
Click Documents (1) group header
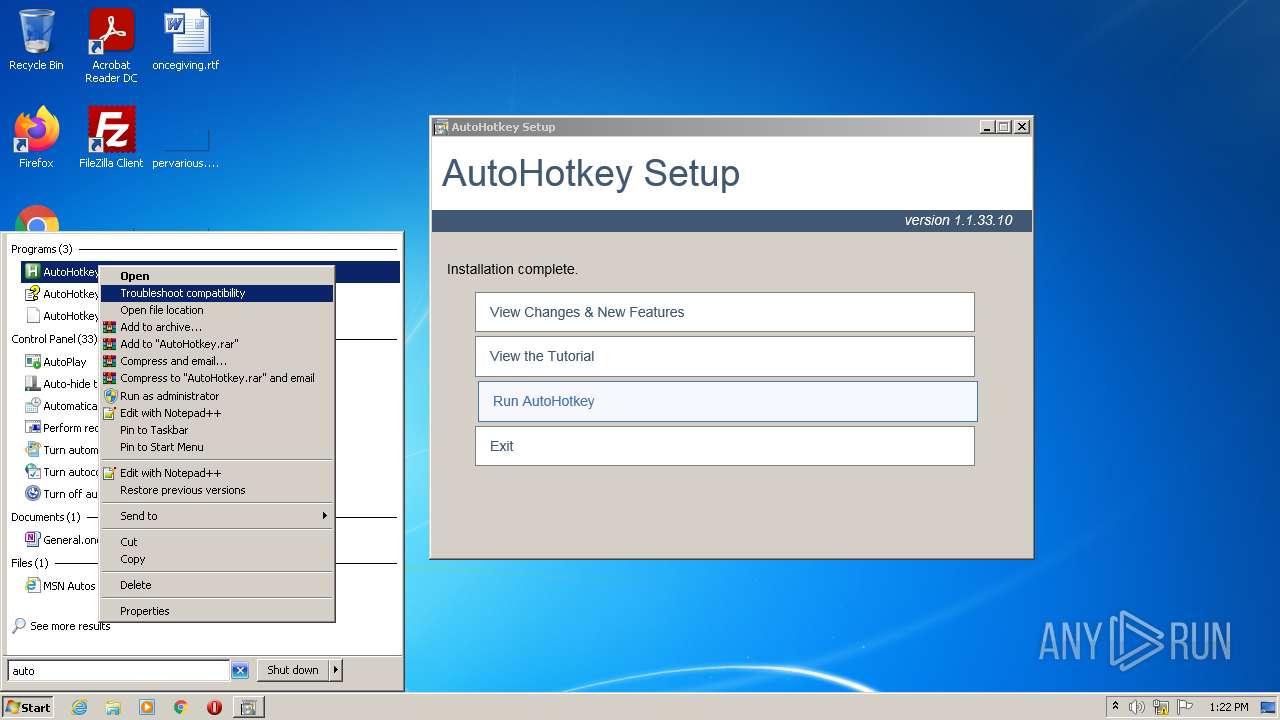tap(46, 517)
